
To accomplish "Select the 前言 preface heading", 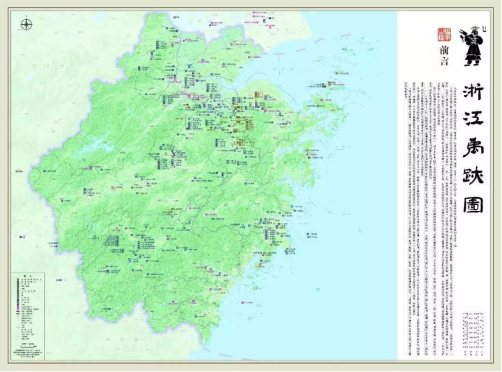I will tap(444, 56).
